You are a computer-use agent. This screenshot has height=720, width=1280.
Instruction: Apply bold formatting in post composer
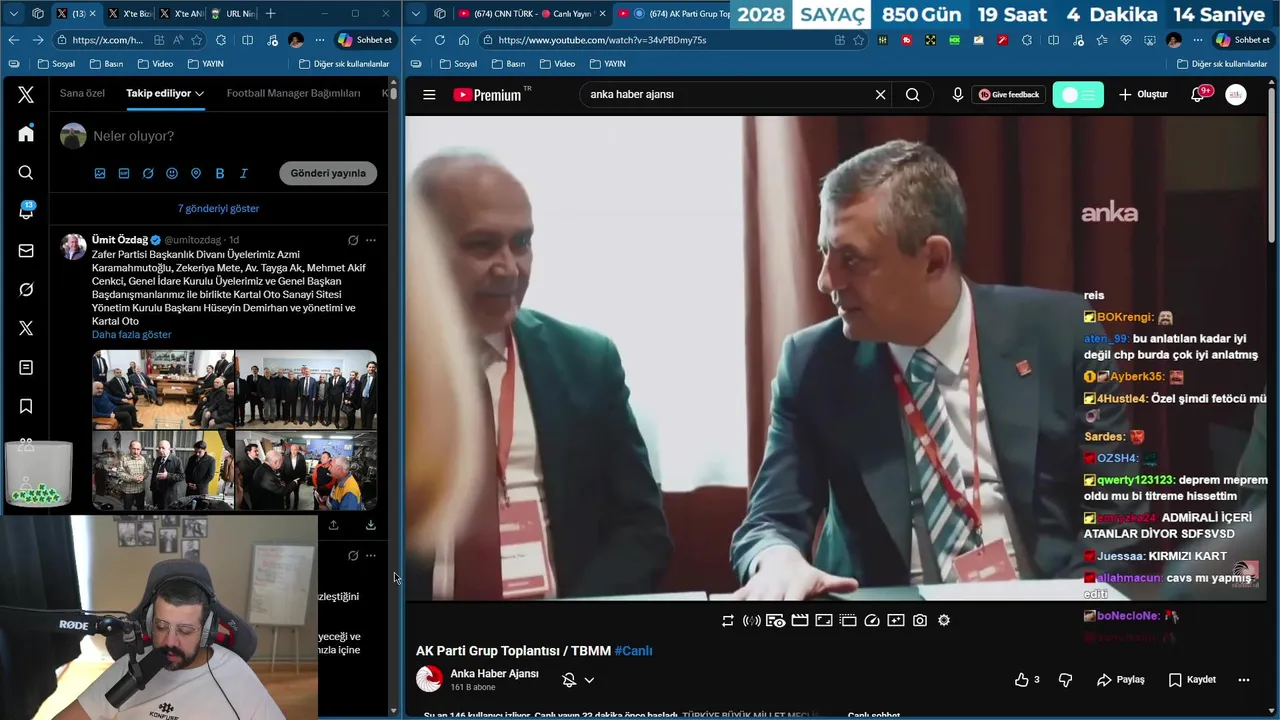pos(220,173)
